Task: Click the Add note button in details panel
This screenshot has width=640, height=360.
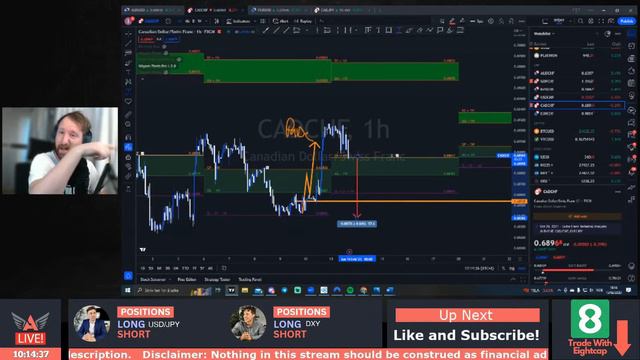Action: pos(577,216)
